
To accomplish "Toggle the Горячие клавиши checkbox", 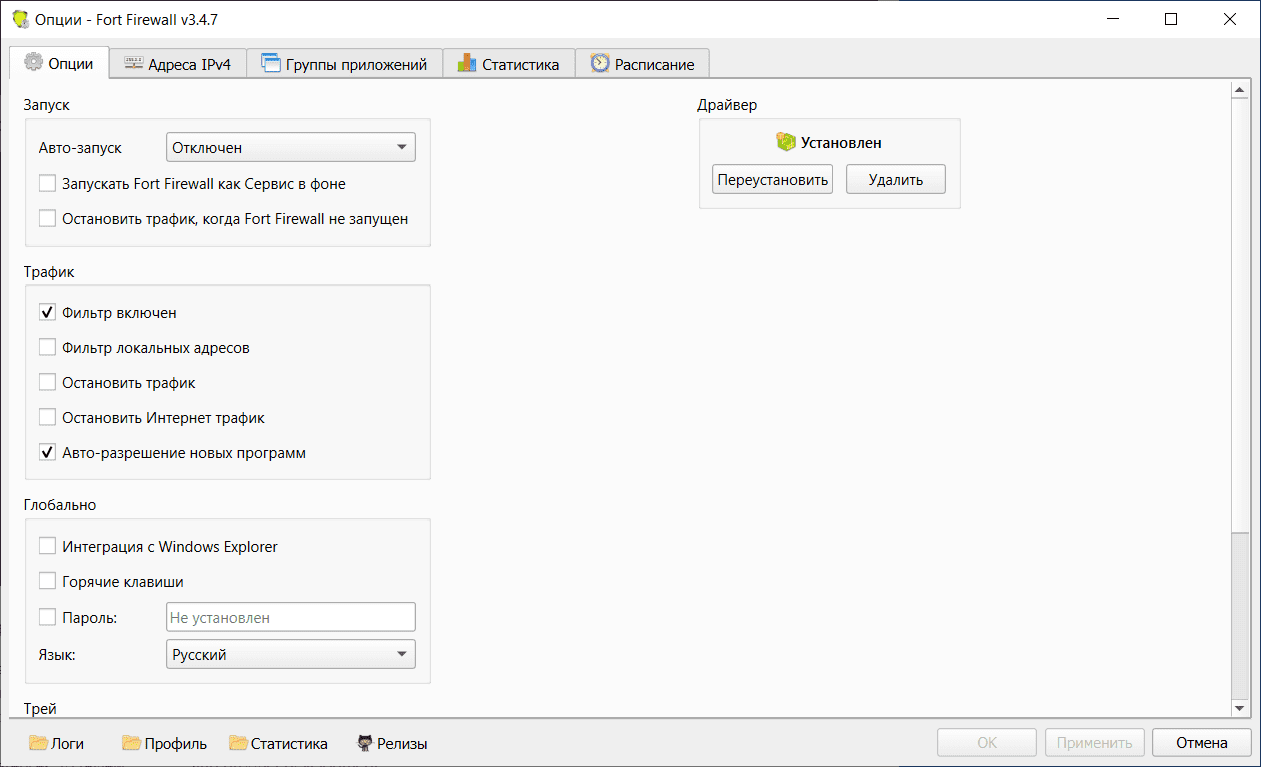I will click(47, 581).
